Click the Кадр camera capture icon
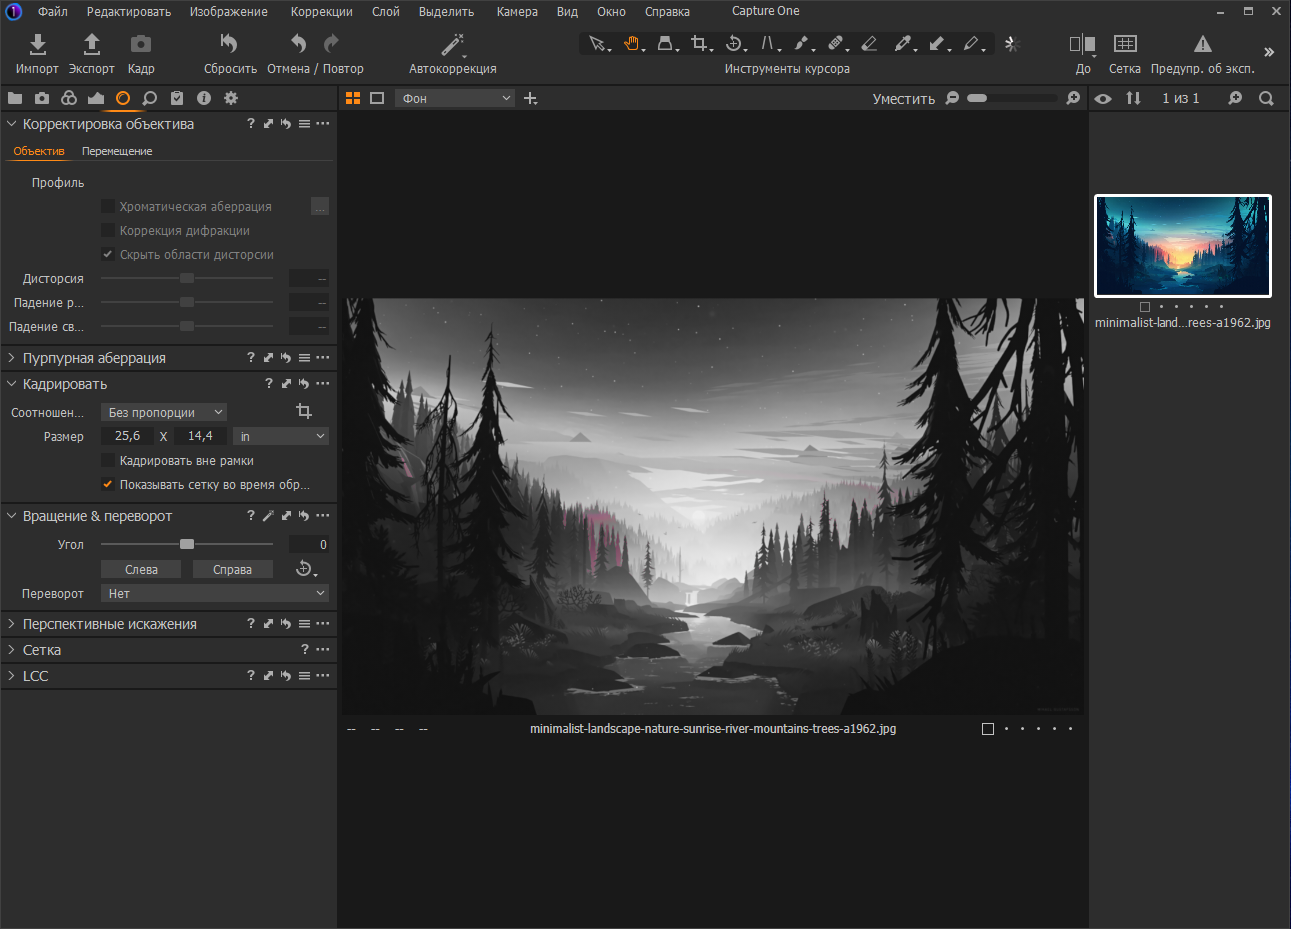 [141, 44]
